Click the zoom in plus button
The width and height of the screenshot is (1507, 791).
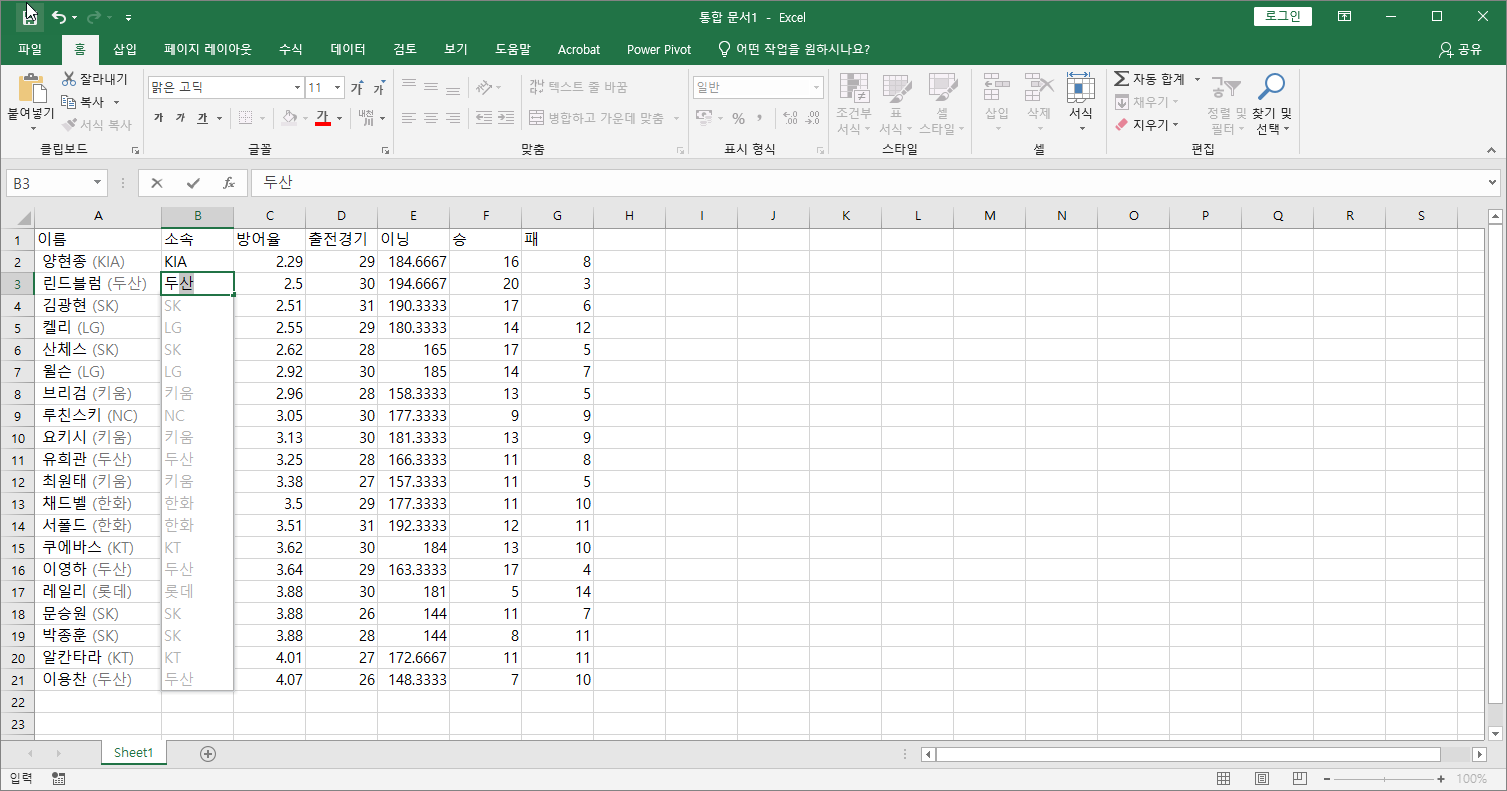1441,779
